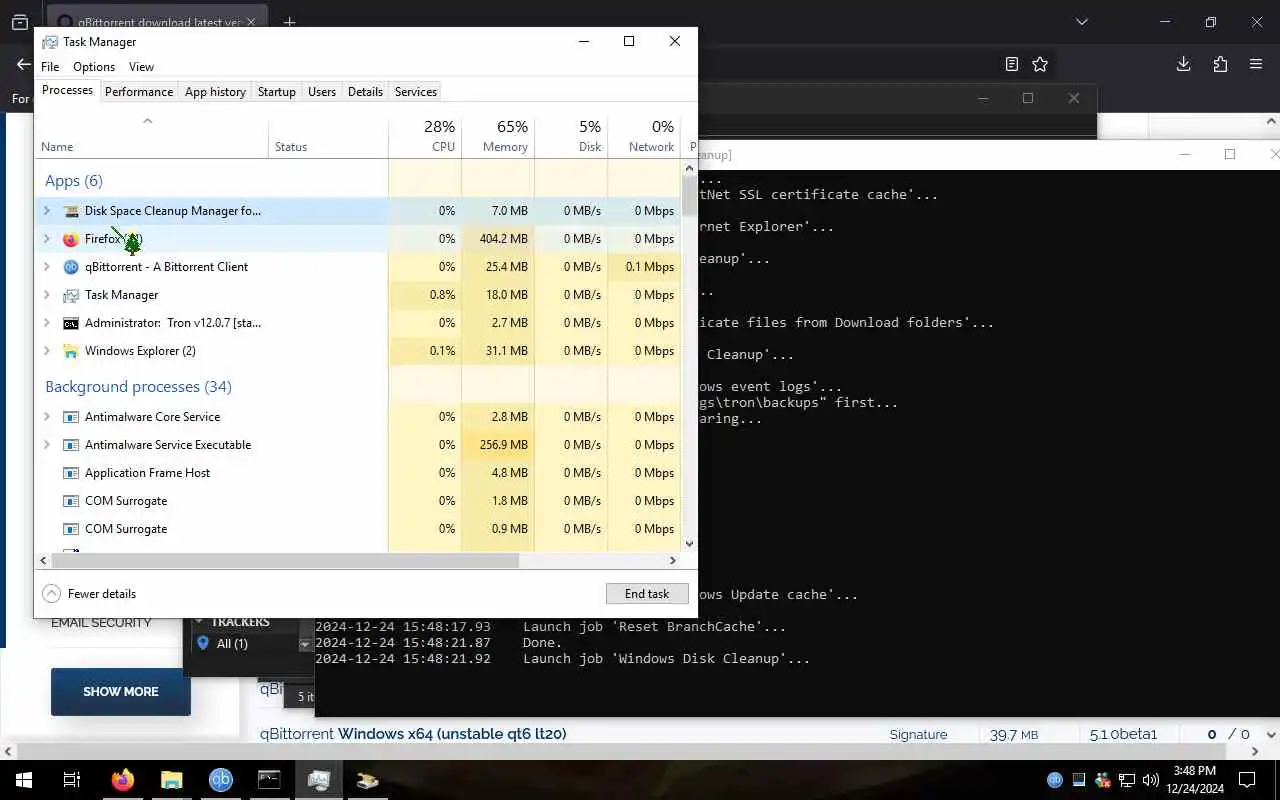Select 'All (1)' tracker filter in qBittorrent

(x=232, y=644)
